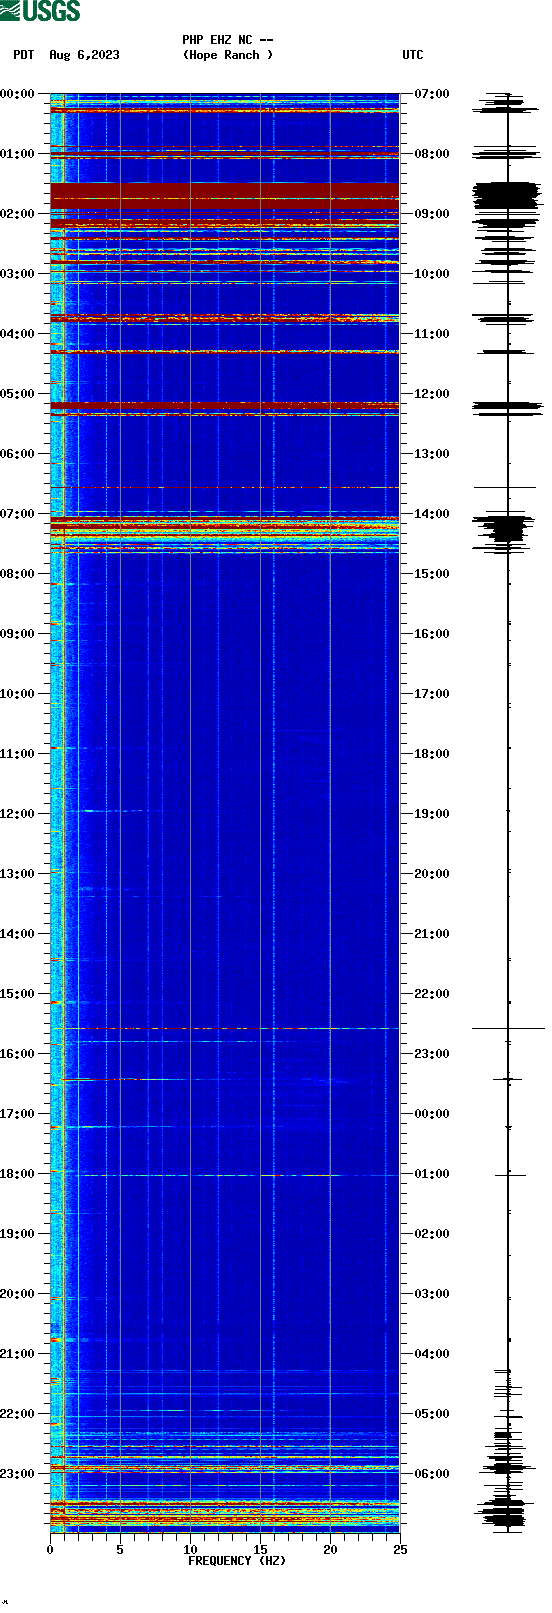Image resolution: width=552 pixels, height=1613 pixels.
Task: Click the '23:00' UTC time label
Action: tap(432, 1054)
